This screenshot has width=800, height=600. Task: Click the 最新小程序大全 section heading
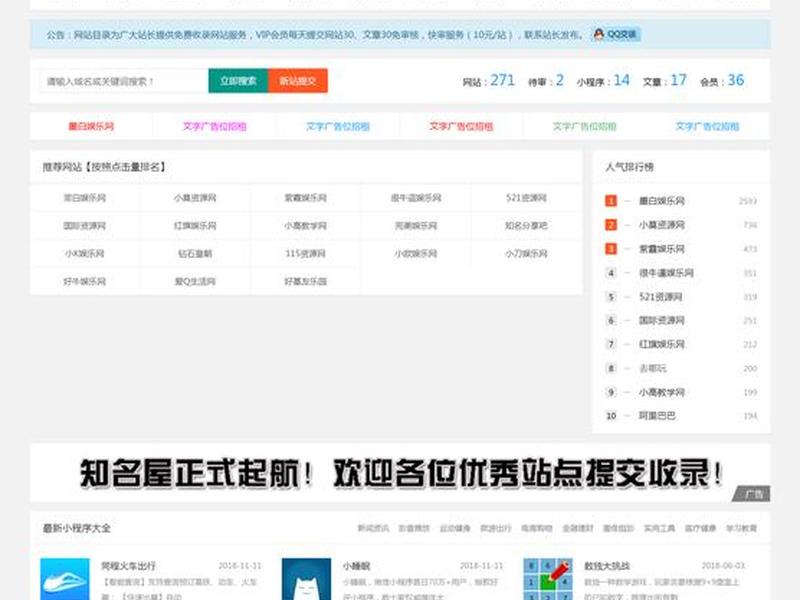pos(77,528)
